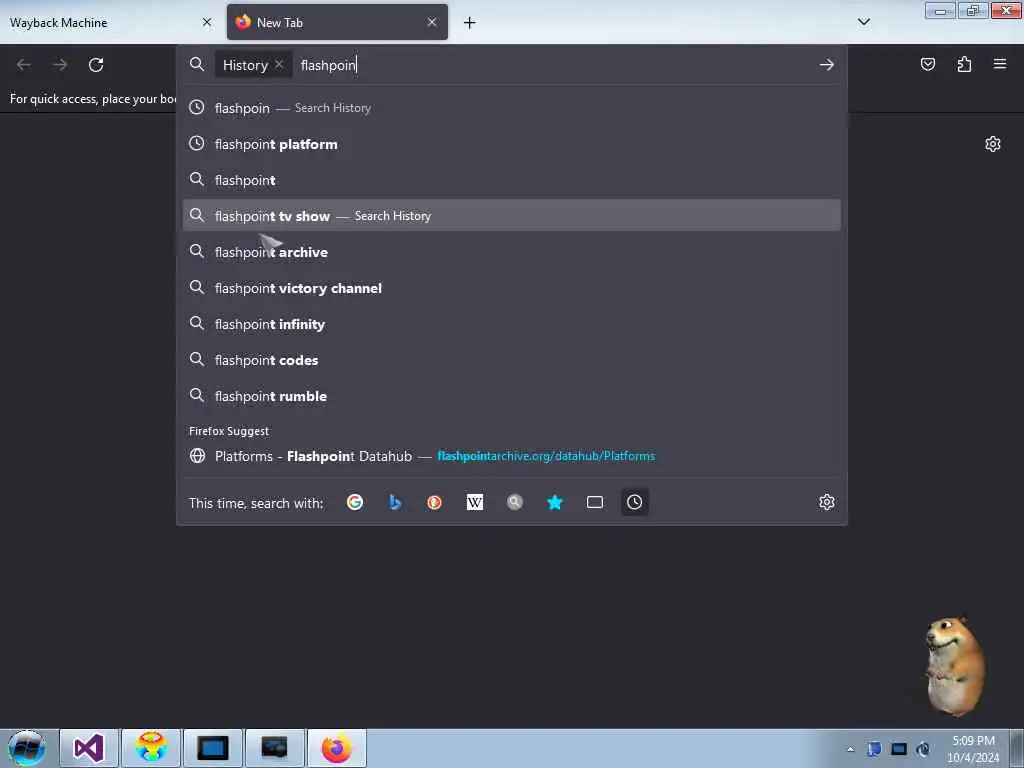Open Firefox application hamburger menu
Screen dimensions: 1024x768
click(999, 64)
